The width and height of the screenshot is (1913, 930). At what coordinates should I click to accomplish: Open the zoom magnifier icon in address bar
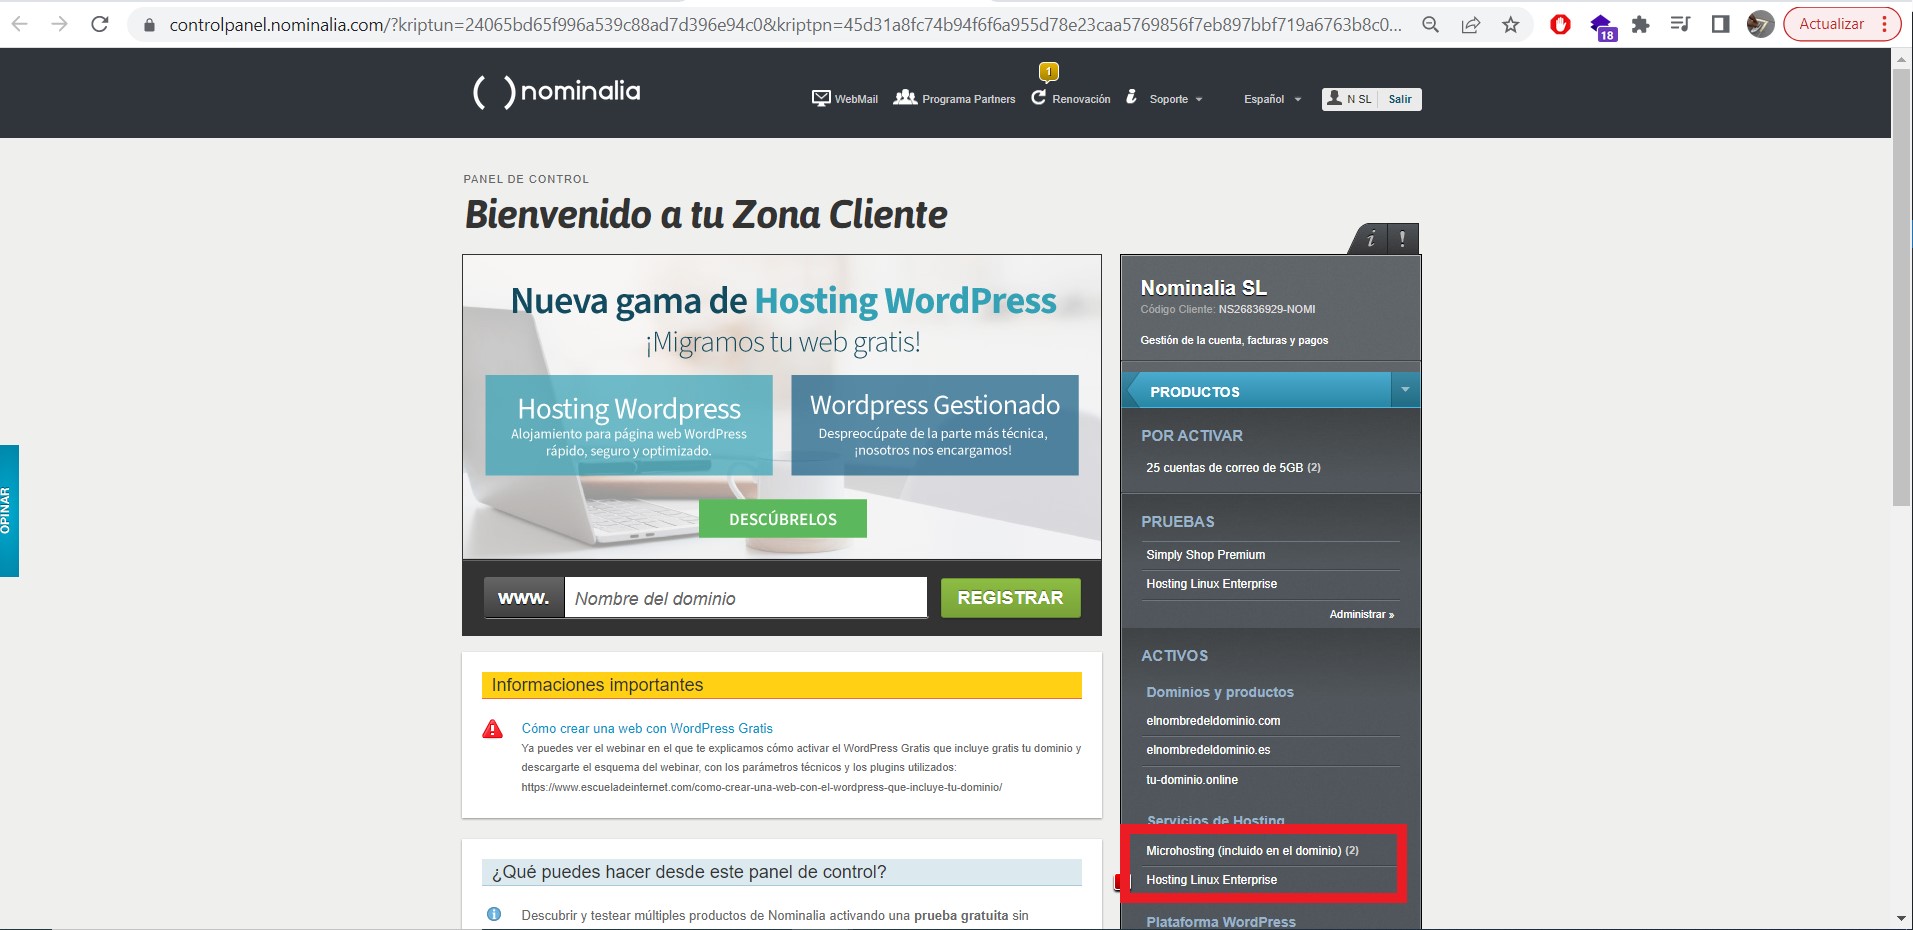click(1431, 25)
